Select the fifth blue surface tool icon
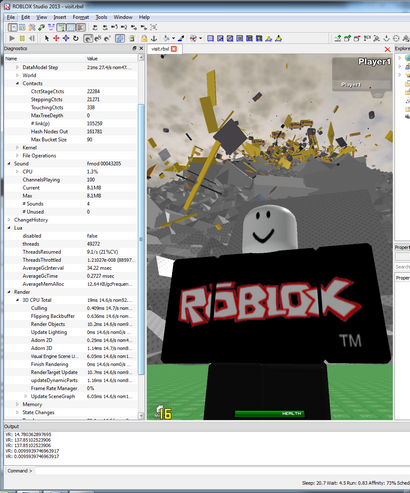 (x=249, y=38)
